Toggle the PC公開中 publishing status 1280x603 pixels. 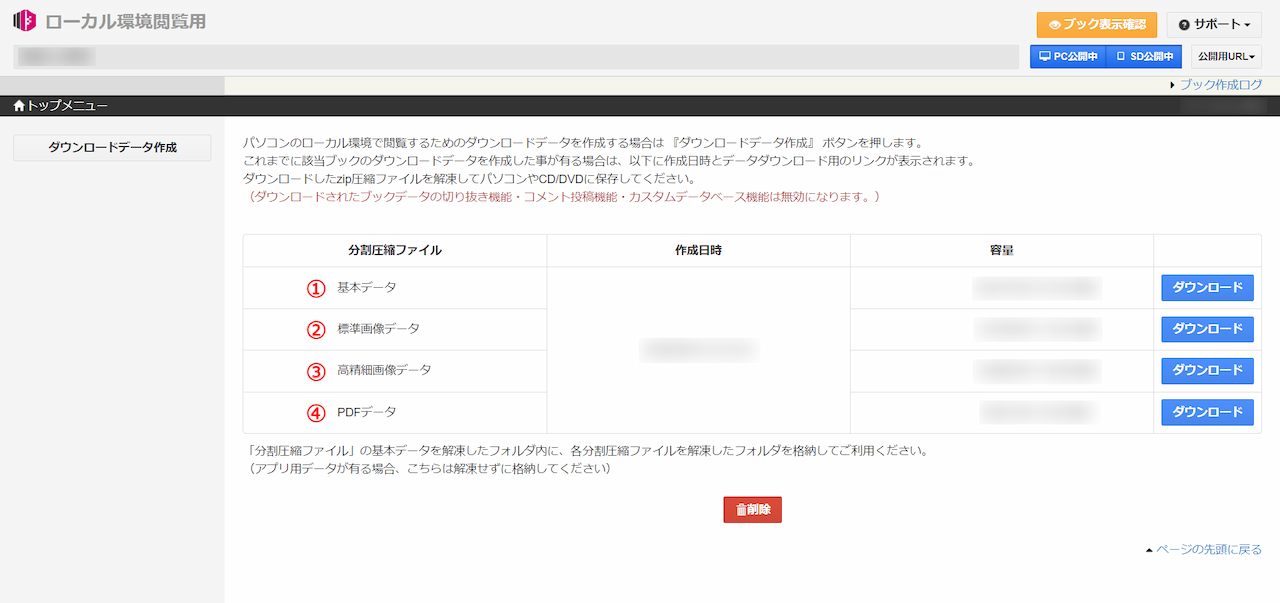point(1067,56)
